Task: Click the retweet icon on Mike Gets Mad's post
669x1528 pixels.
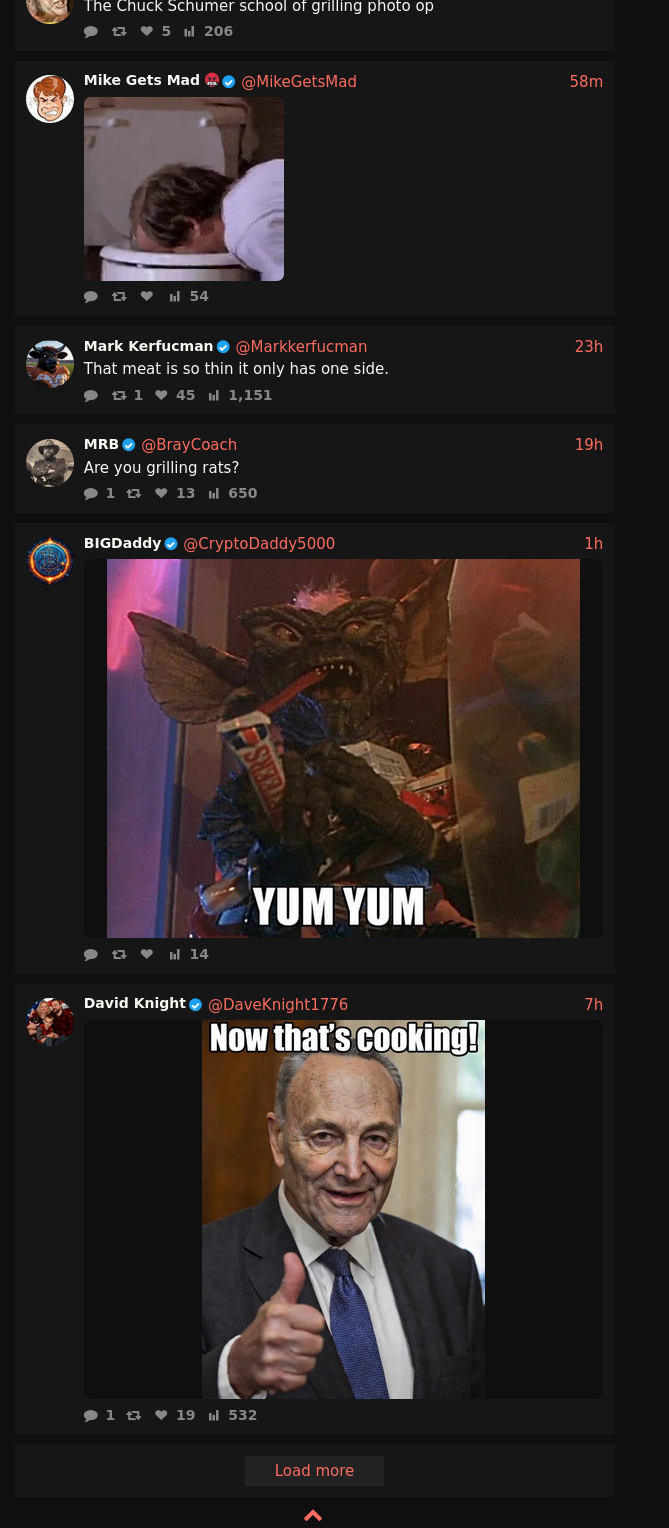Action: 119,296
